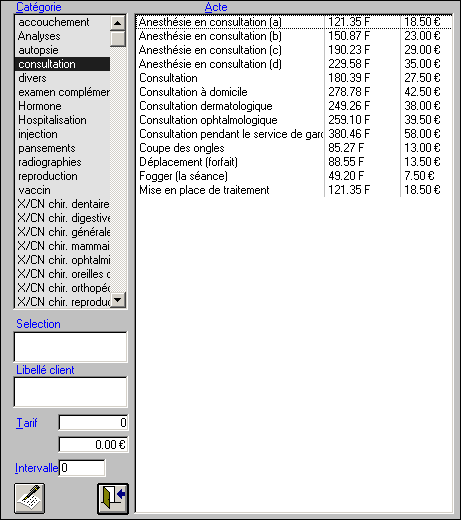Focus the Intervalle input field
Viewport: 461px width, 520px height.
(82, 468)
